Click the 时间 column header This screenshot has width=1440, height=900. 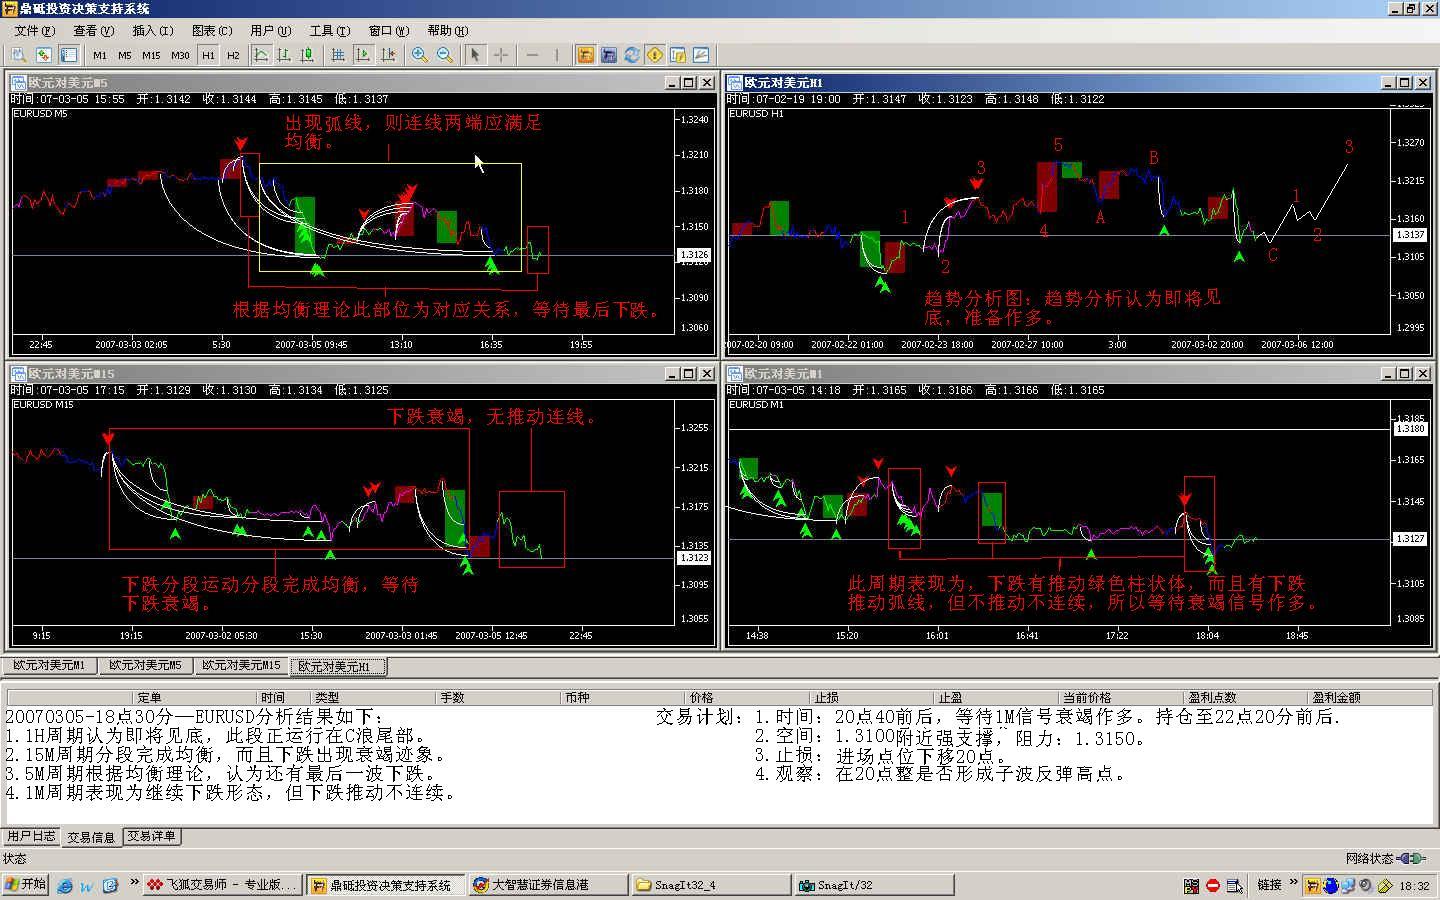[x=284, y=697]
